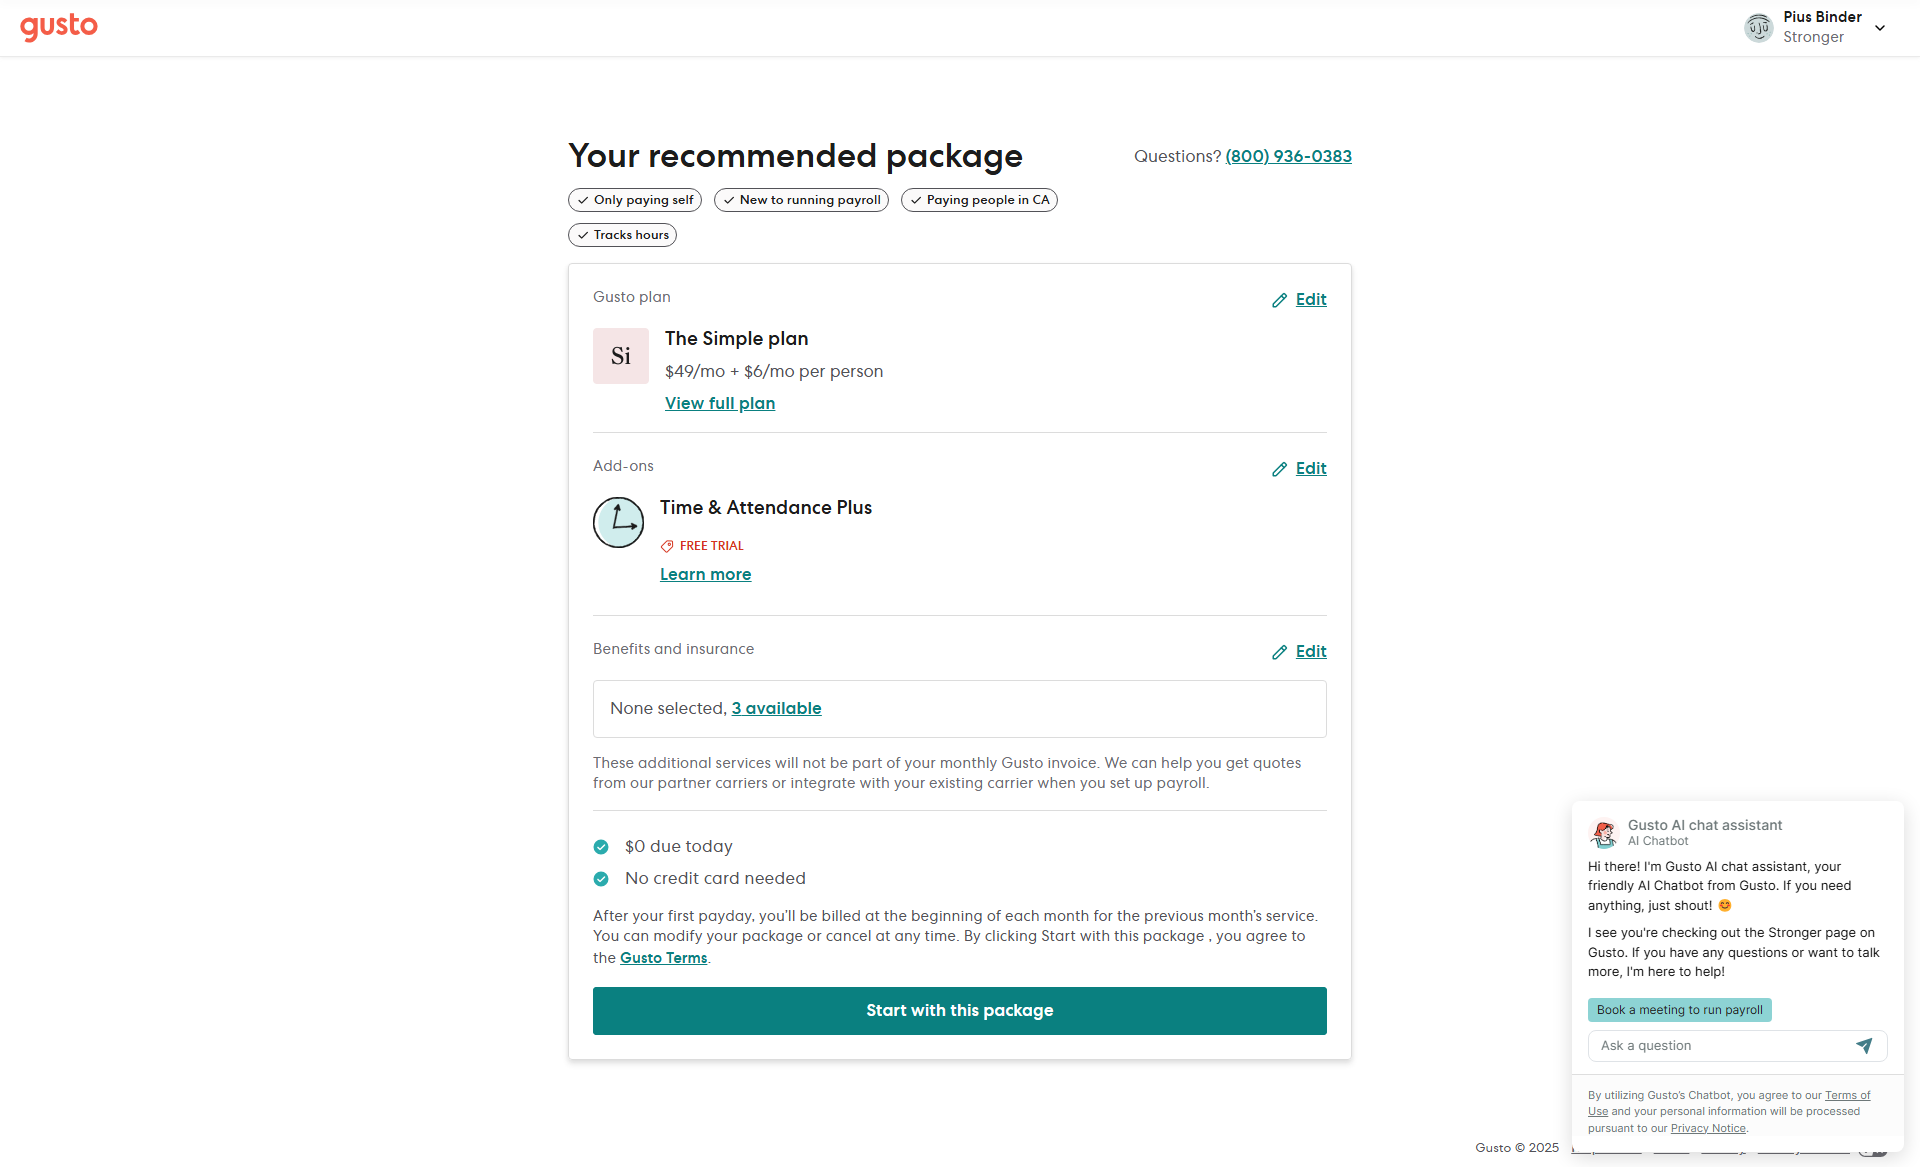The height and width of the screenshot is (1167, 1920).
Task: Click Start with this package button
Action: tap(960, 1011)
